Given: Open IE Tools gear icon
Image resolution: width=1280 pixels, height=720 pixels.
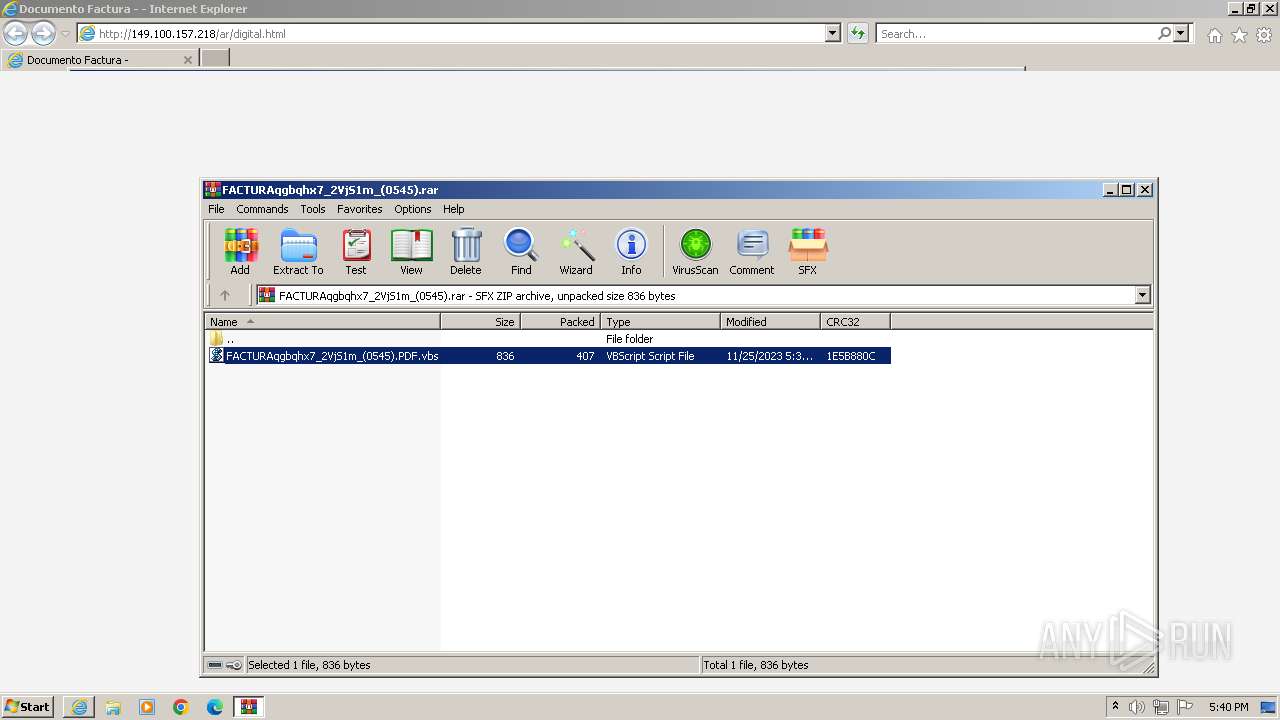Looking at the screenshot, I should point(1264,35).
